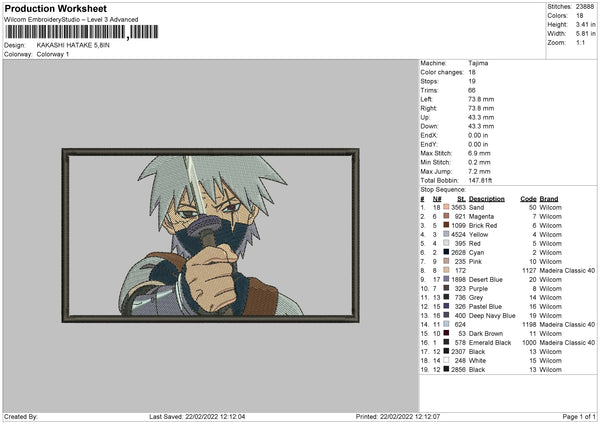
Task: Click the "EndY:" label
Action: (429, 144)
